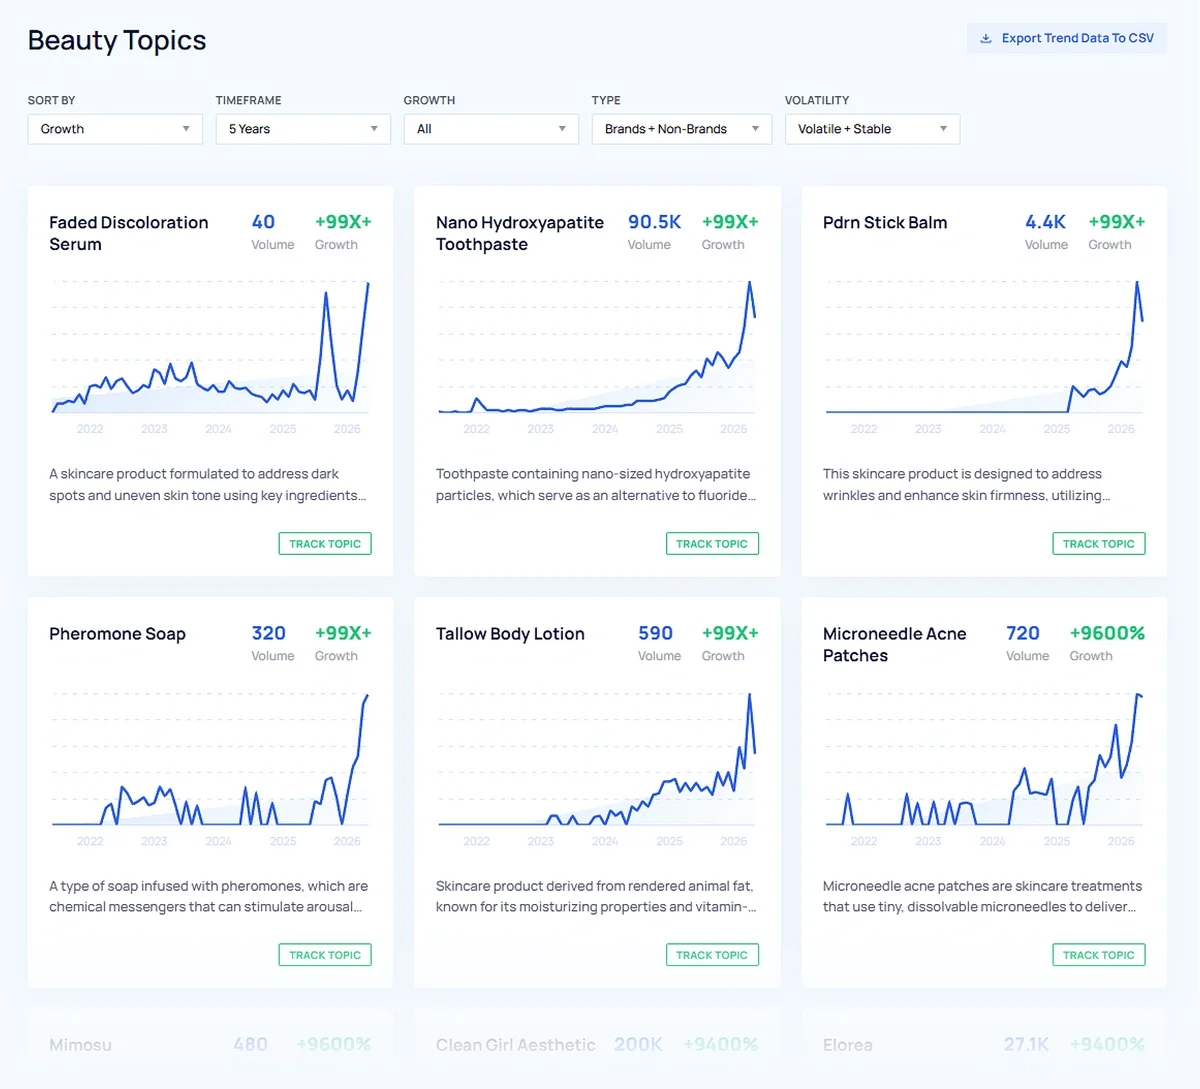Open the Pdrn Stick Balm title
This screenshot has height=1089, width=1200.
(885, 222)
